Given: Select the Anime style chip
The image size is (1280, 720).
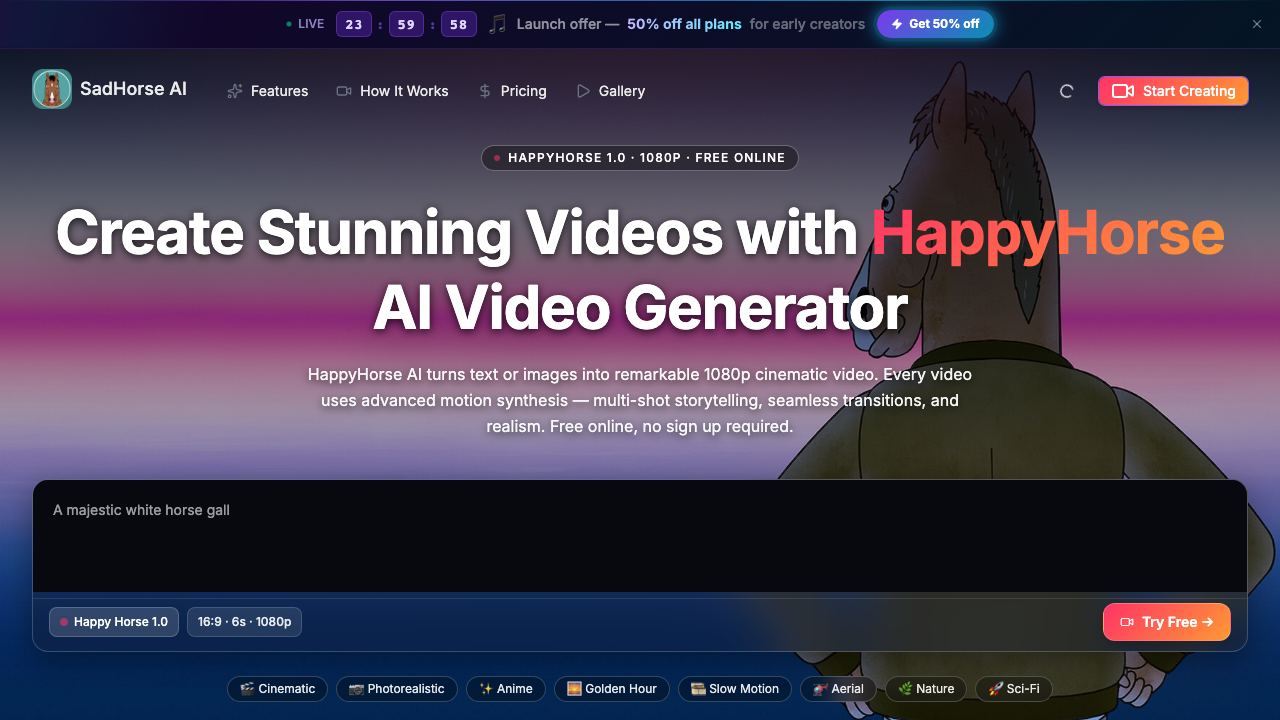Looking at the screenshot, I should 506,689.
